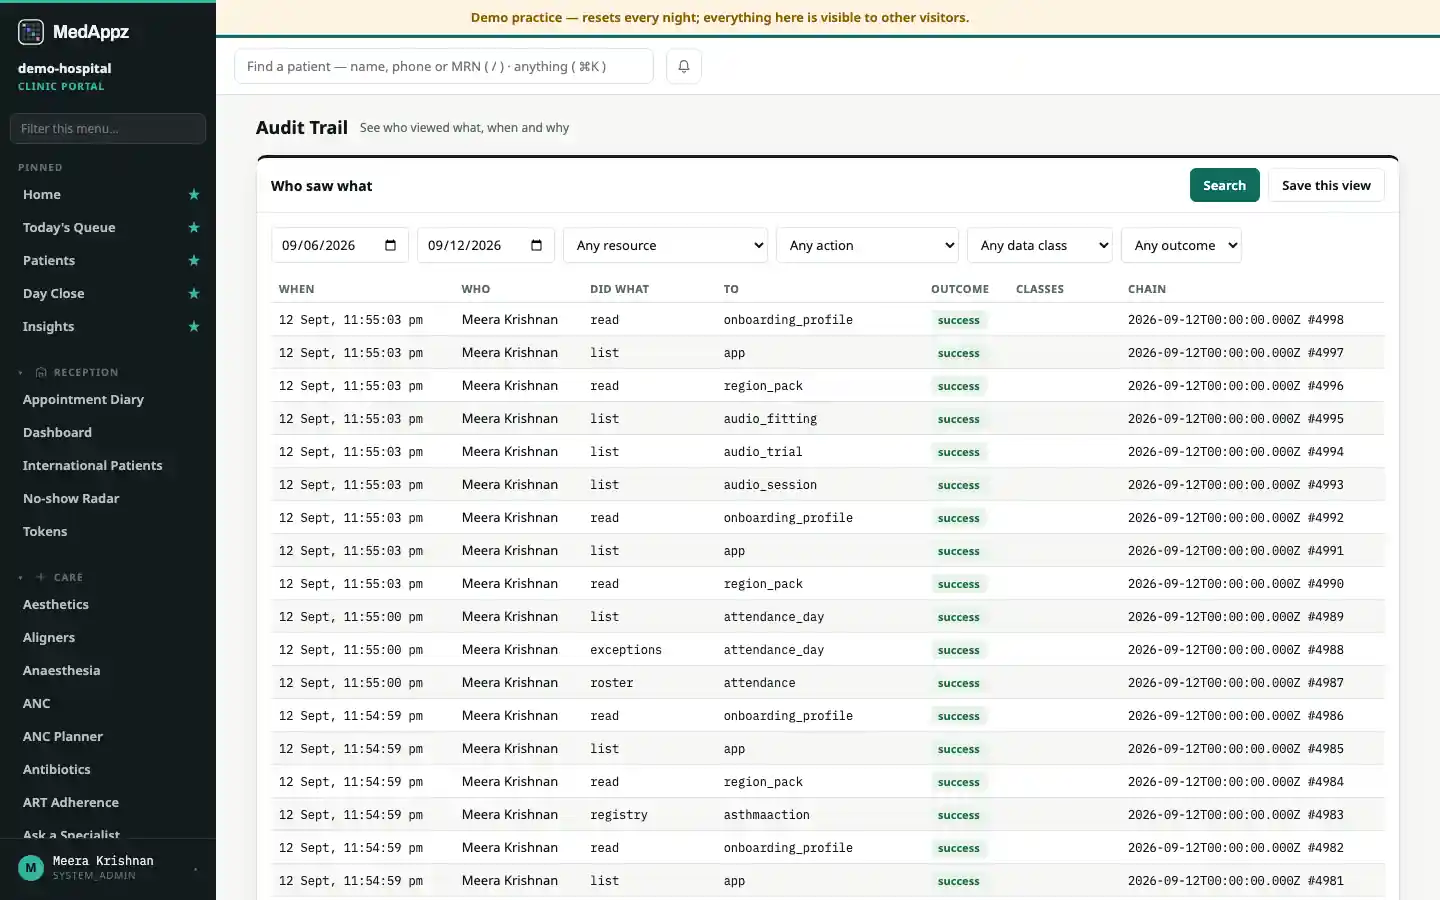Click 'audio_fitting' resource cell

[770, 419]
